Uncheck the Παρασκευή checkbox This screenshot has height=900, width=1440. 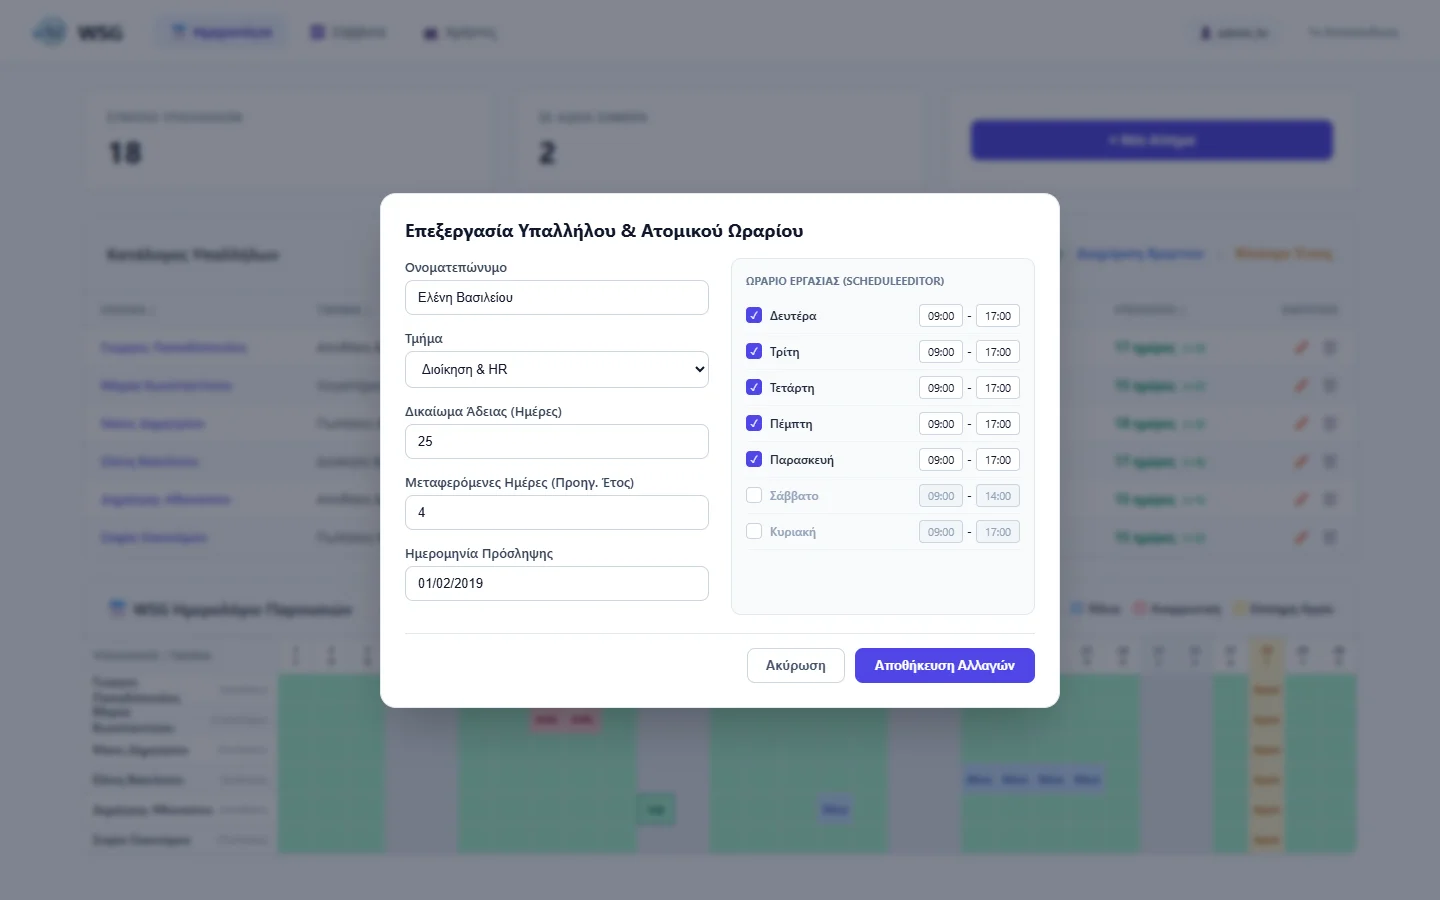[754, 459]
